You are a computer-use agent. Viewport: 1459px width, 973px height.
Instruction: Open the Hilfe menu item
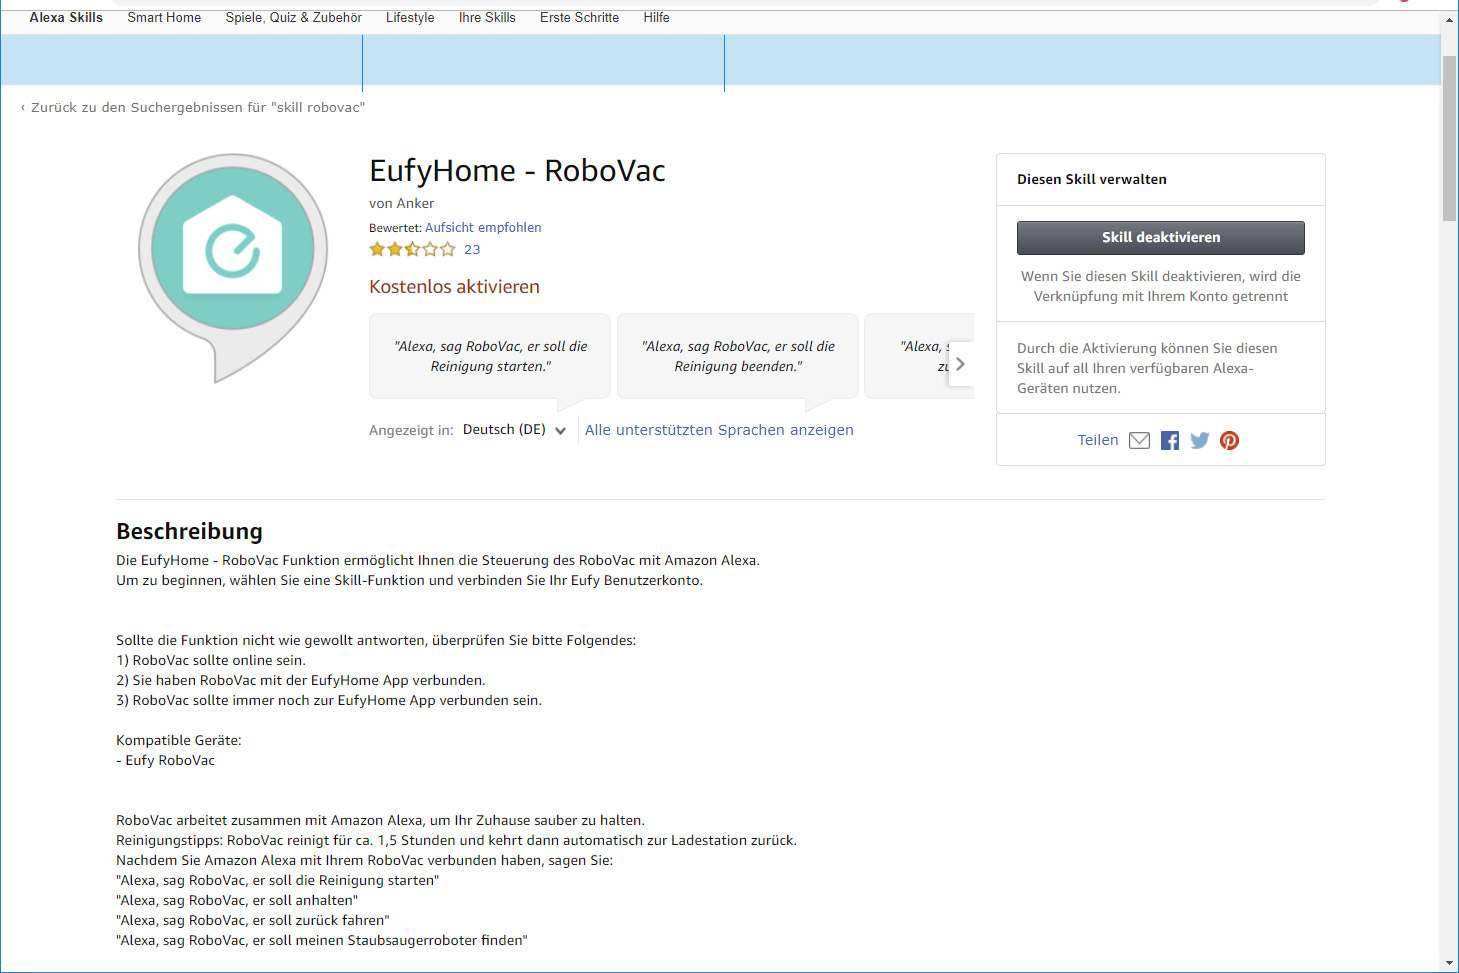(x=657, y=17)
